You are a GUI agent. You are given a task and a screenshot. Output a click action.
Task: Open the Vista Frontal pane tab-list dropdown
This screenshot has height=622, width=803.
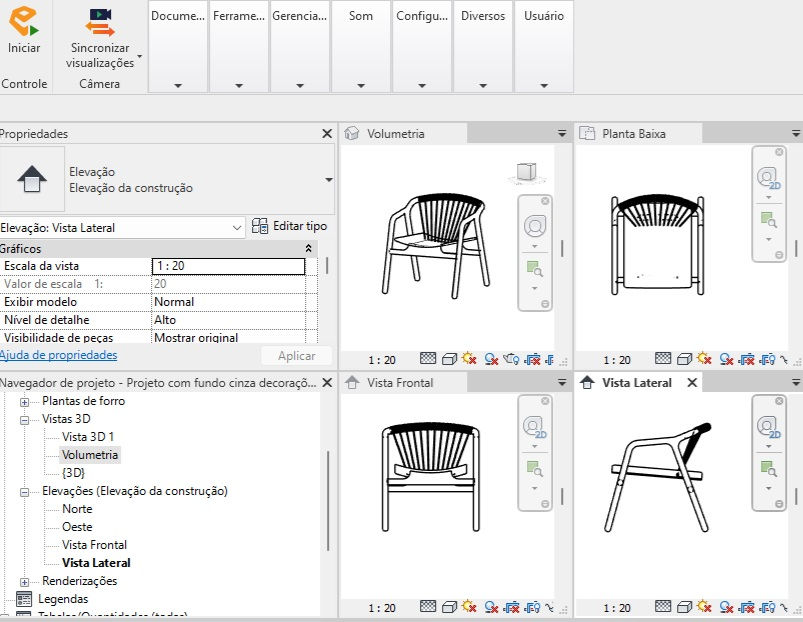coord(562,382)
